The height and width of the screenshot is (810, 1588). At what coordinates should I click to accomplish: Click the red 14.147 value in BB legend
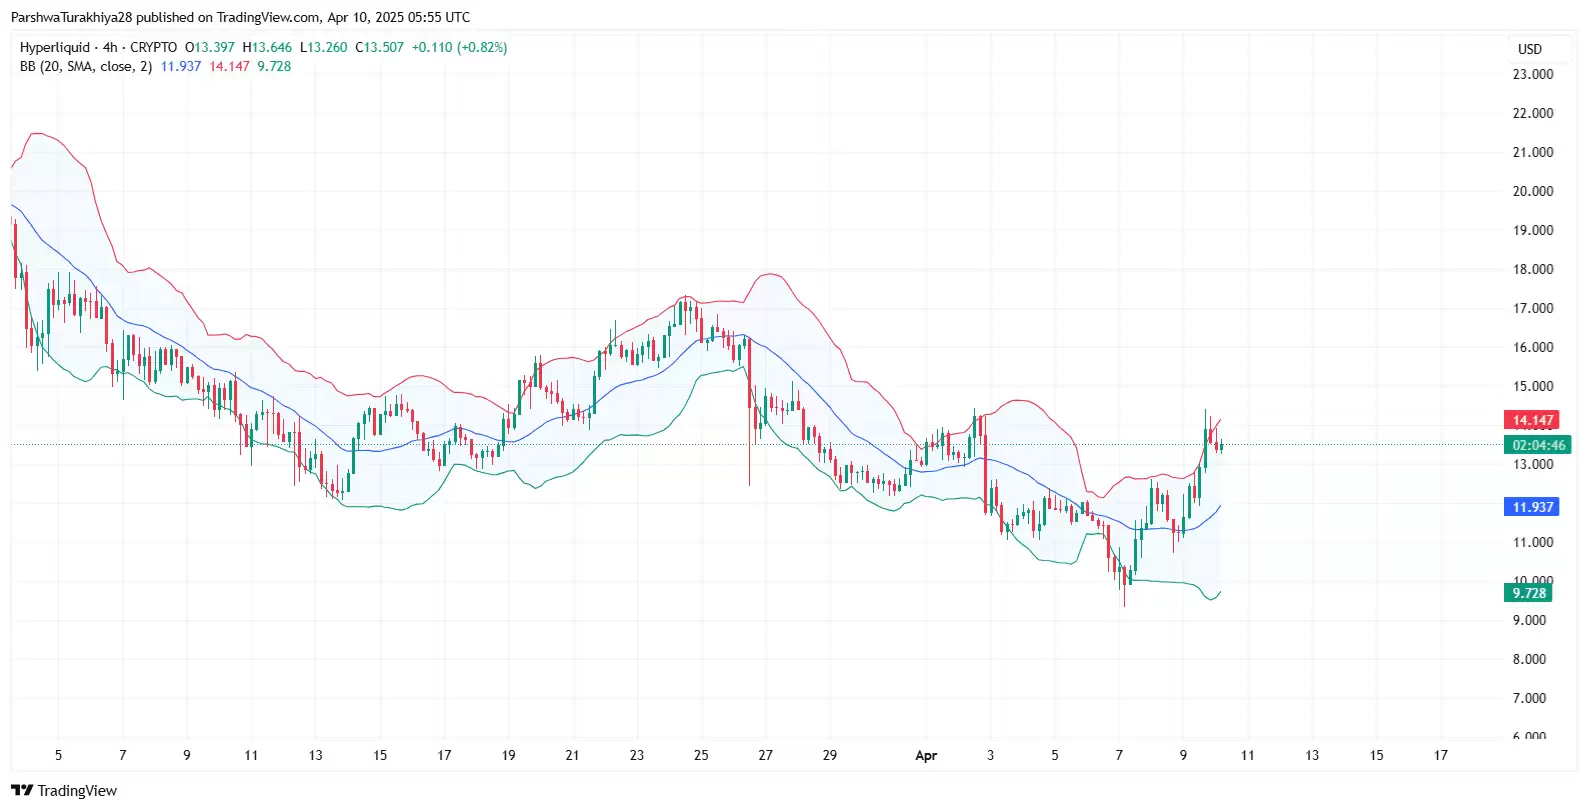point(229,66)
